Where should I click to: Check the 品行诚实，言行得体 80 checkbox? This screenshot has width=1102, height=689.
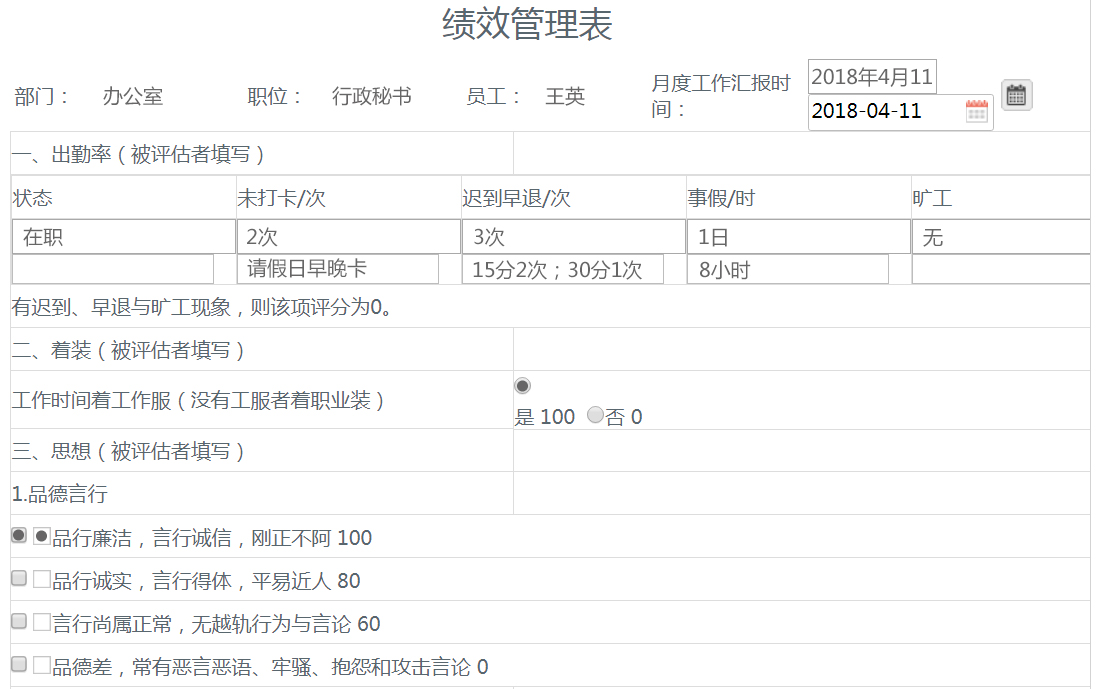(40, 577)
